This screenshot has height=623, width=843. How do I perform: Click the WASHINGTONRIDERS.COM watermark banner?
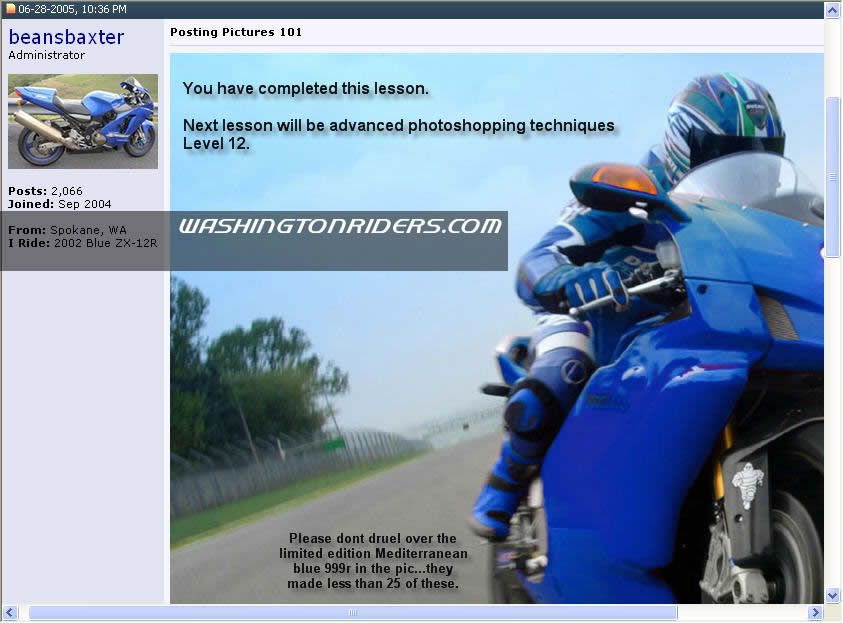(339, 227)
